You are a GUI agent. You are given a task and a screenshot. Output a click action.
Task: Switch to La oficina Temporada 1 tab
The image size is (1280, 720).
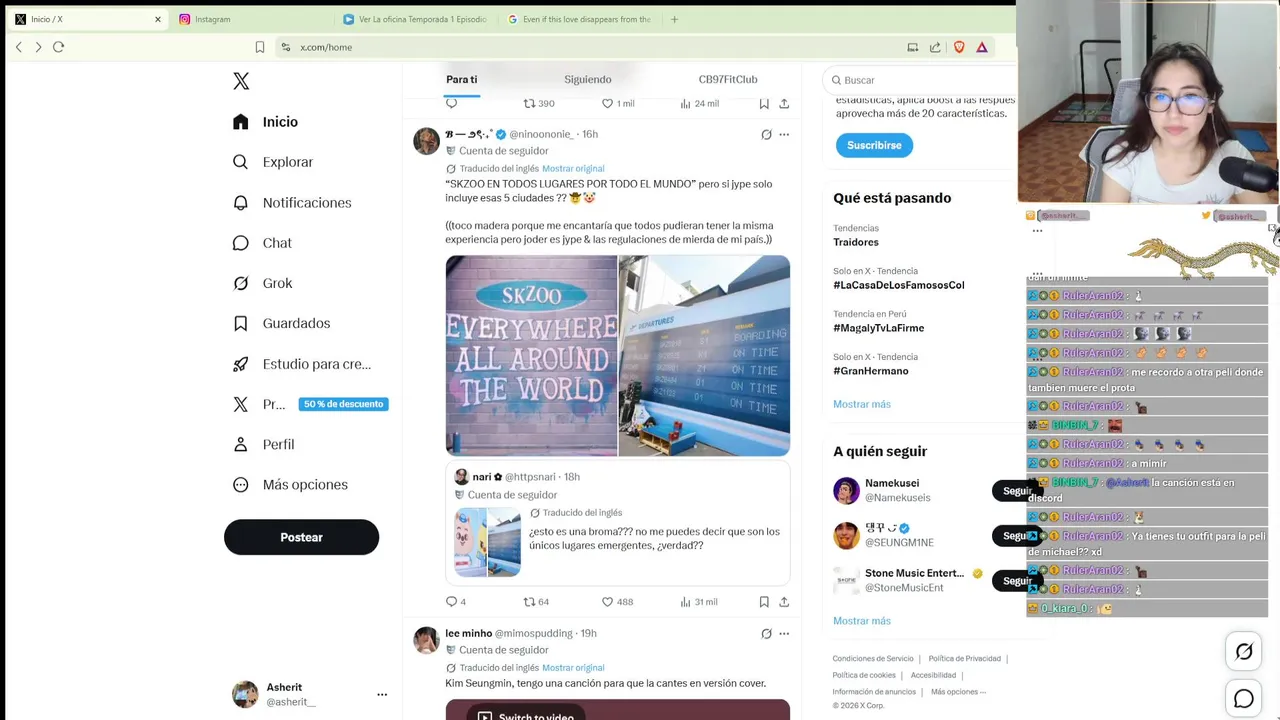pyautogui.click(x=415, y=19)
